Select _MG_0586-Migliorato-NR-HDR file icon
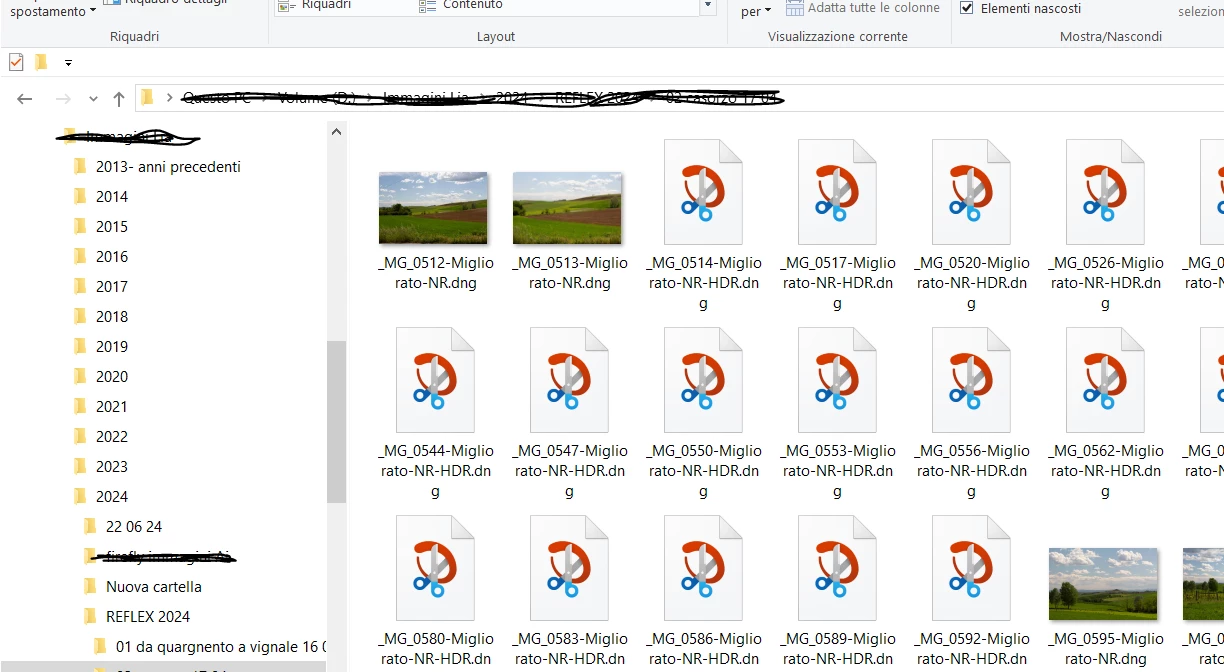The width and height of the screenshot is (1224, 672). [x=703, y=568]
